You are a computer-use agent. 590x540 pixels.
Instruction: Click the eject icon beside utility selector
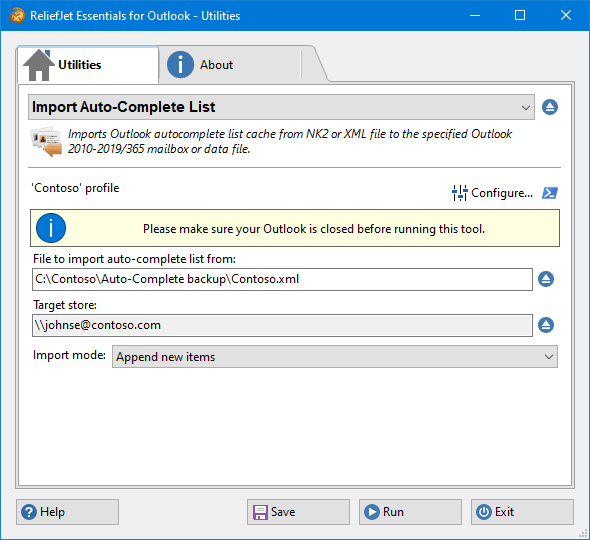pos(550,107)
